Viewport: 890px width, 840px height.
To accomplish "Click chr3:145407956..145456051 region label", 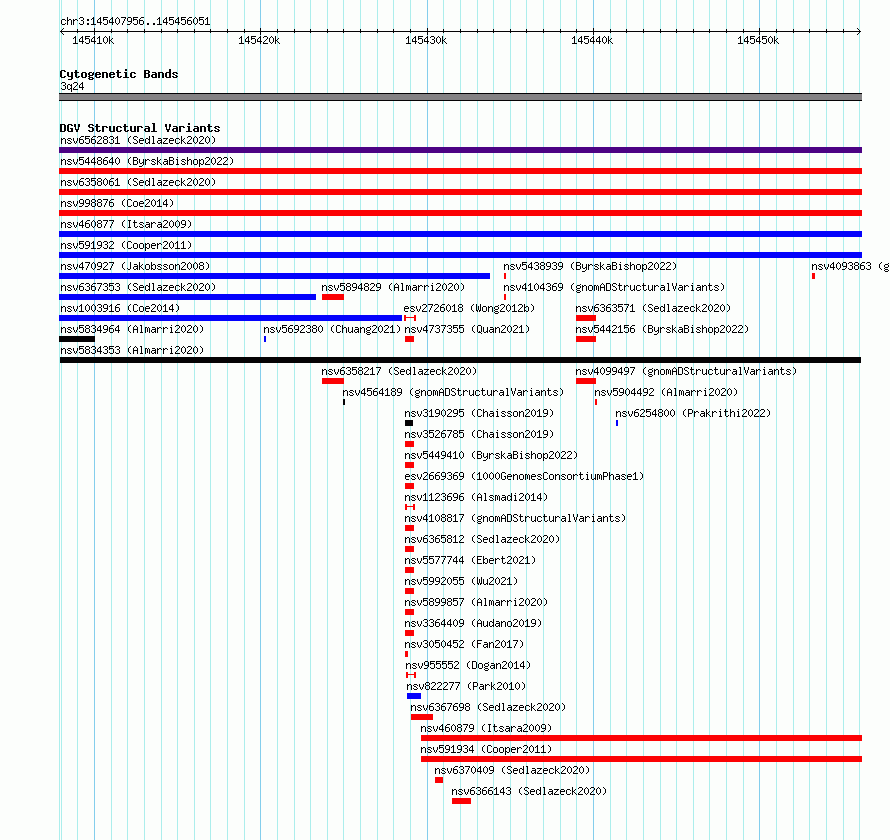I will [135, 22].
